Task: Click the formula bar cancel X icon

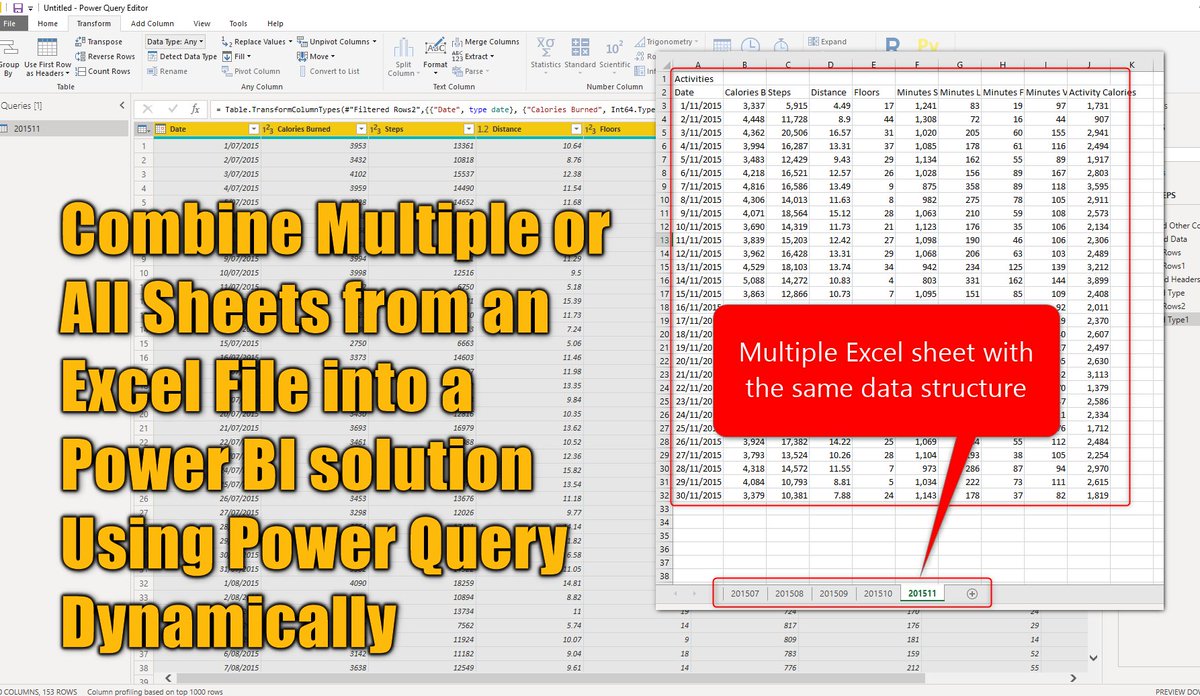Action: point(148,109)
